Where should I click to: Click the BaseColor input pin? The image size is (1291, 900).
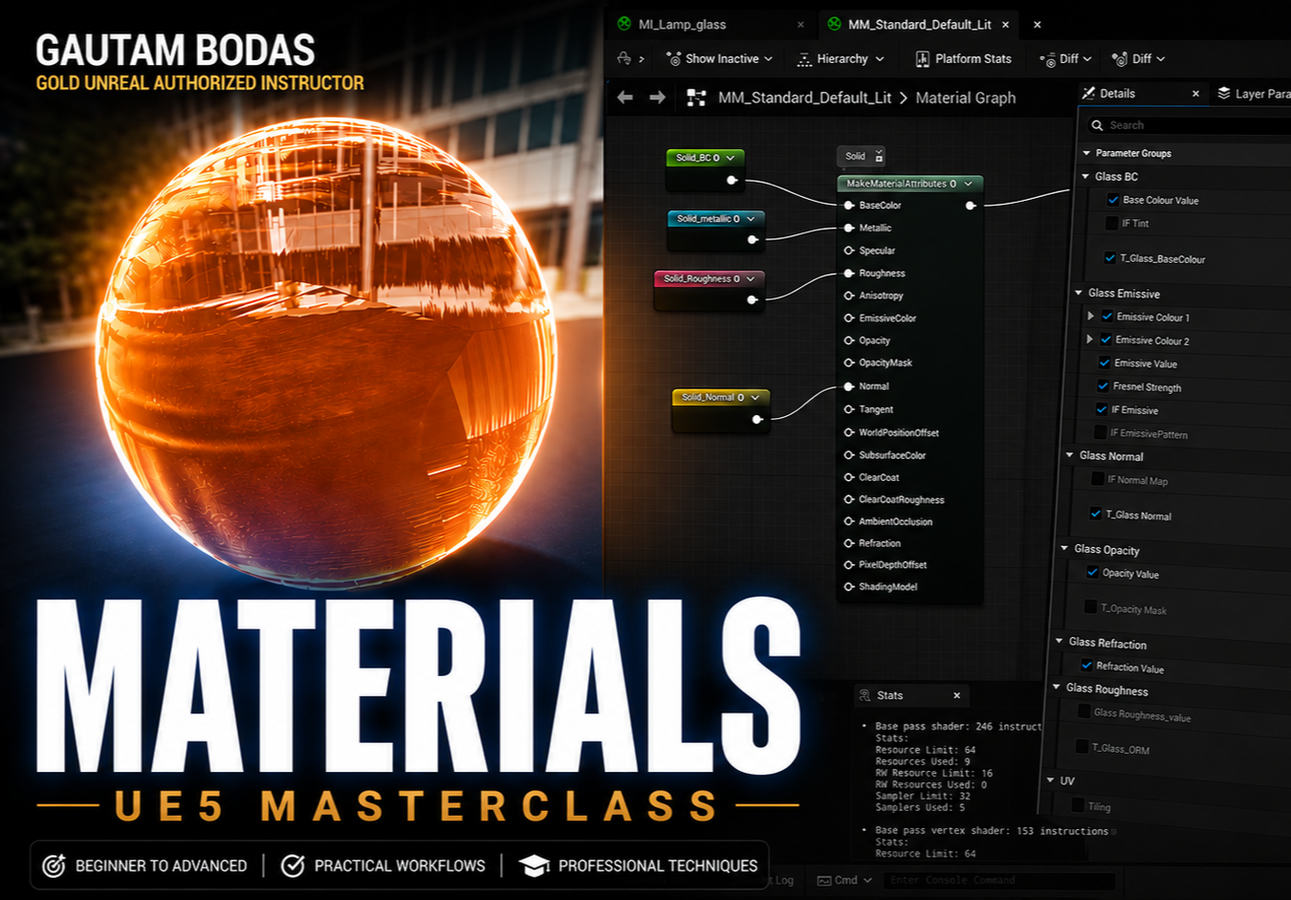point(849,205)
